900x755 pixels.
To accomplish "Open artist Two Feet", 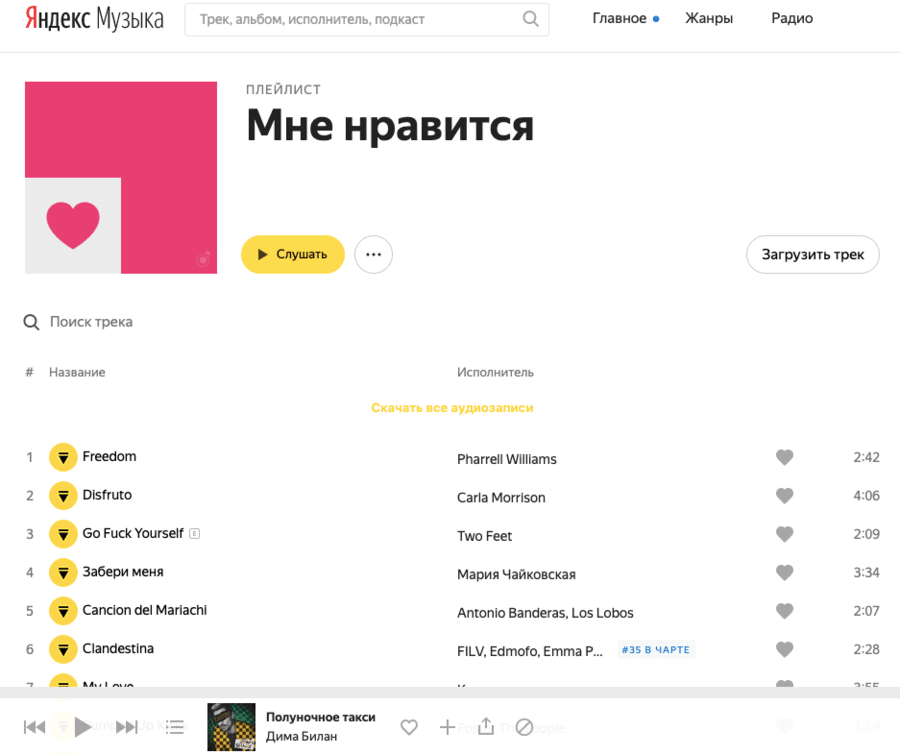I will pyautogui.click(x=484, y=536).
